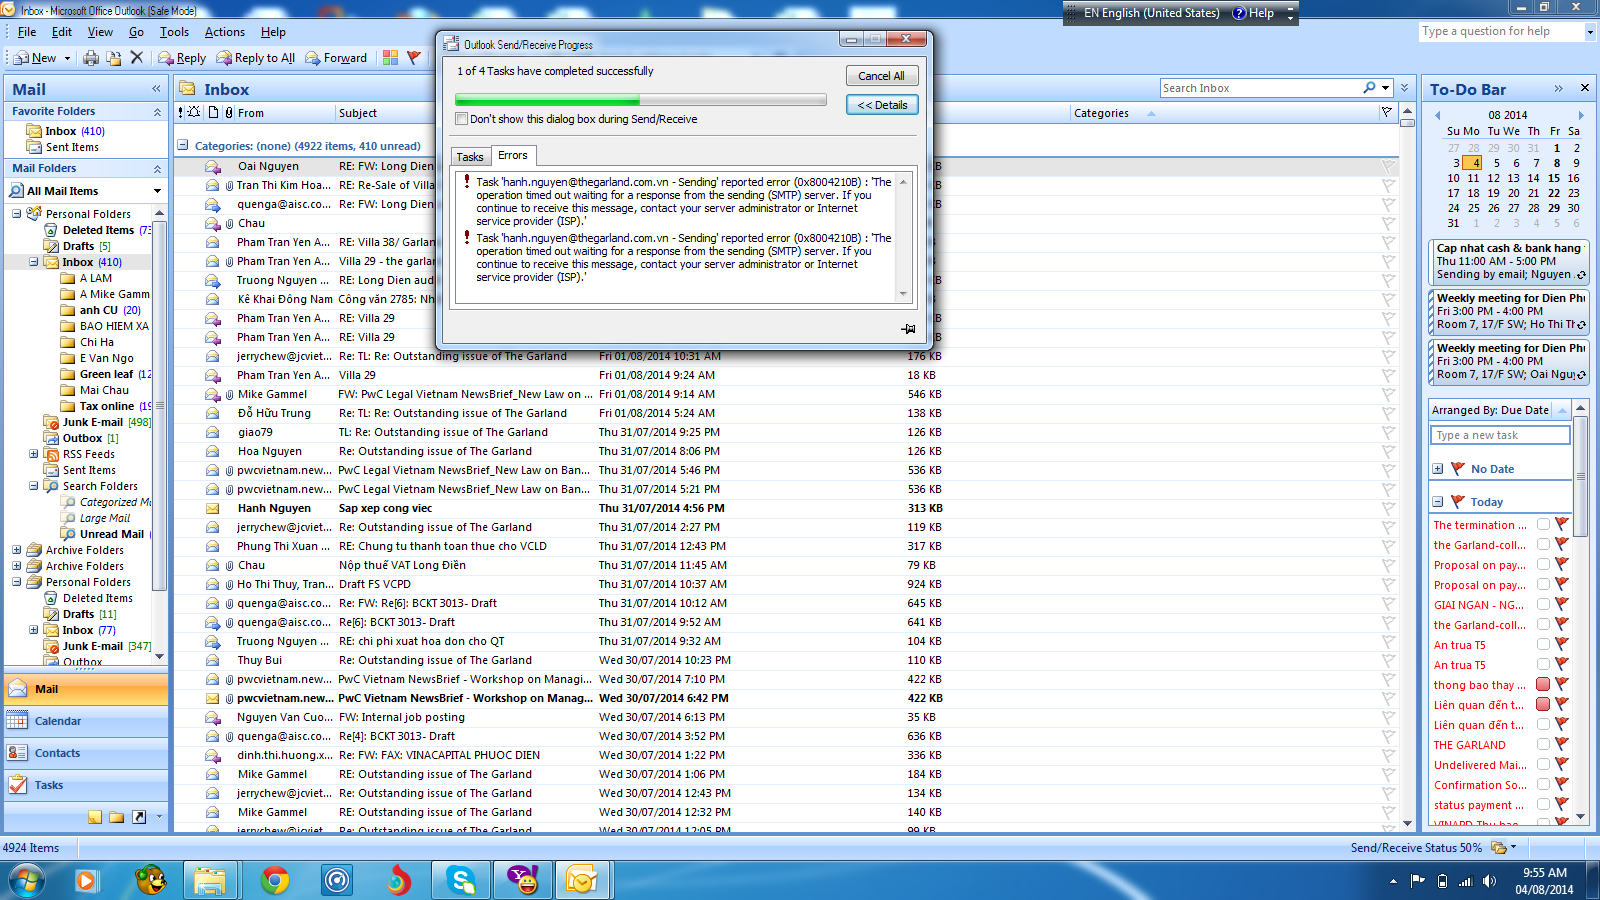Open the Go menu
The image size is (1600, 900).
coord(136,32)
